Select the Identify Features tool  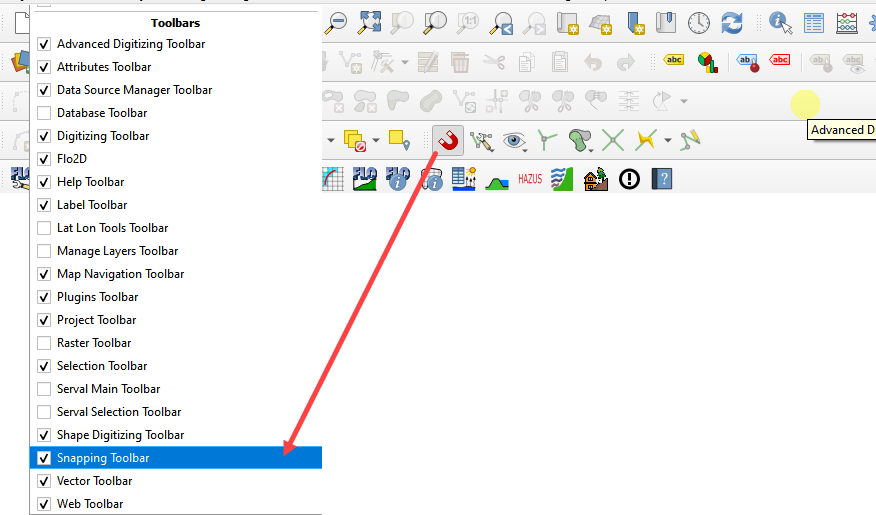[781, 22]
